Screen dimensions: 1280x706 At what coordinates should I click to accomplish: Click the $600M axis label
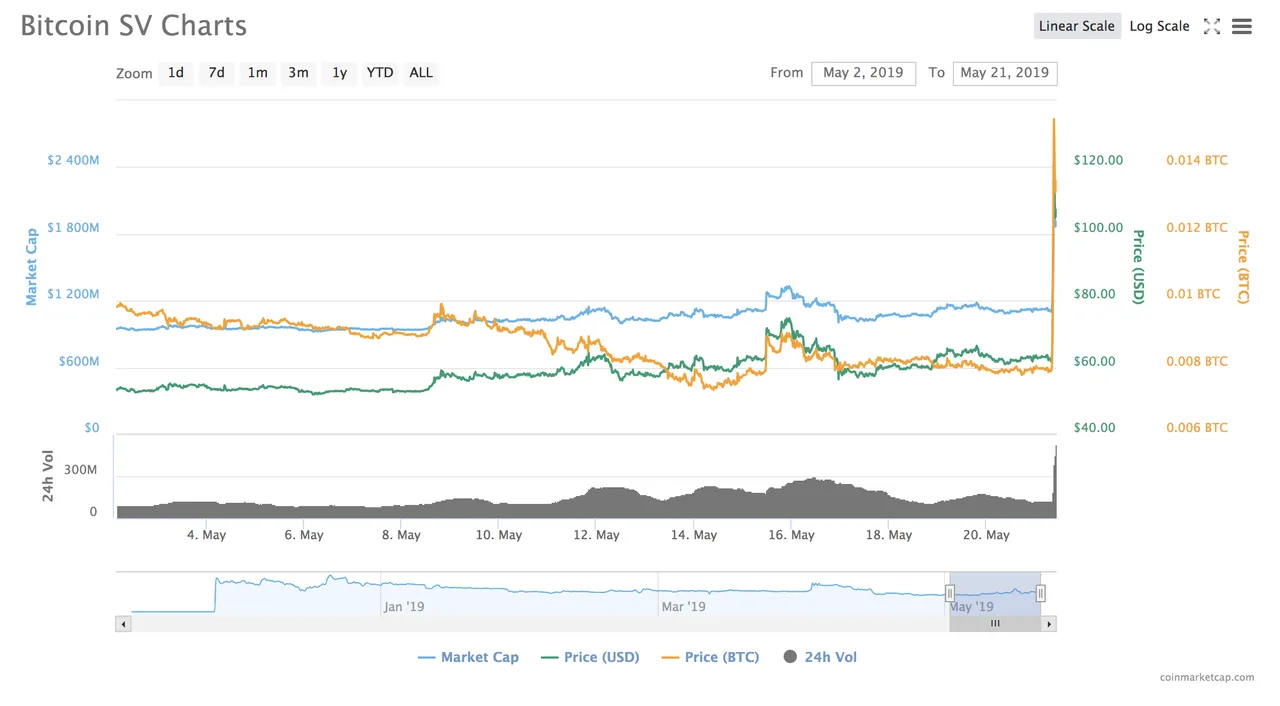point(77,361)
